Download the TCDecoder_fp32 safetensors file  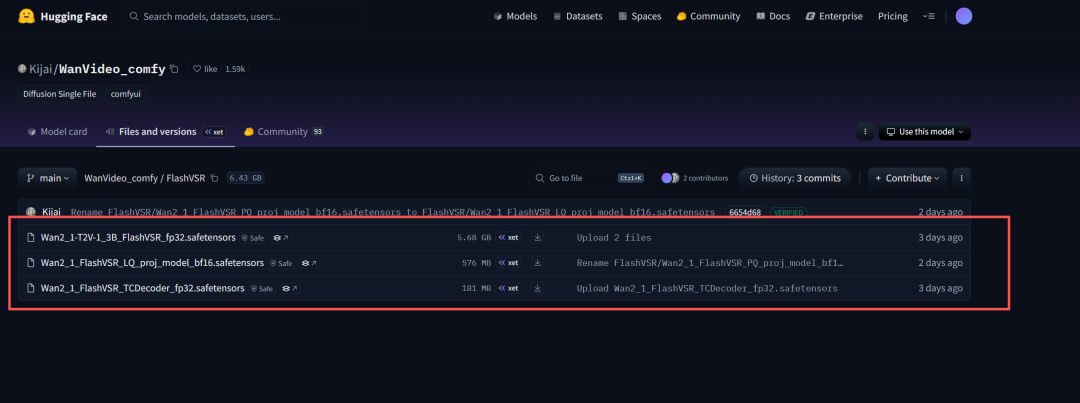pyautogui.click(x=537, y=288)
